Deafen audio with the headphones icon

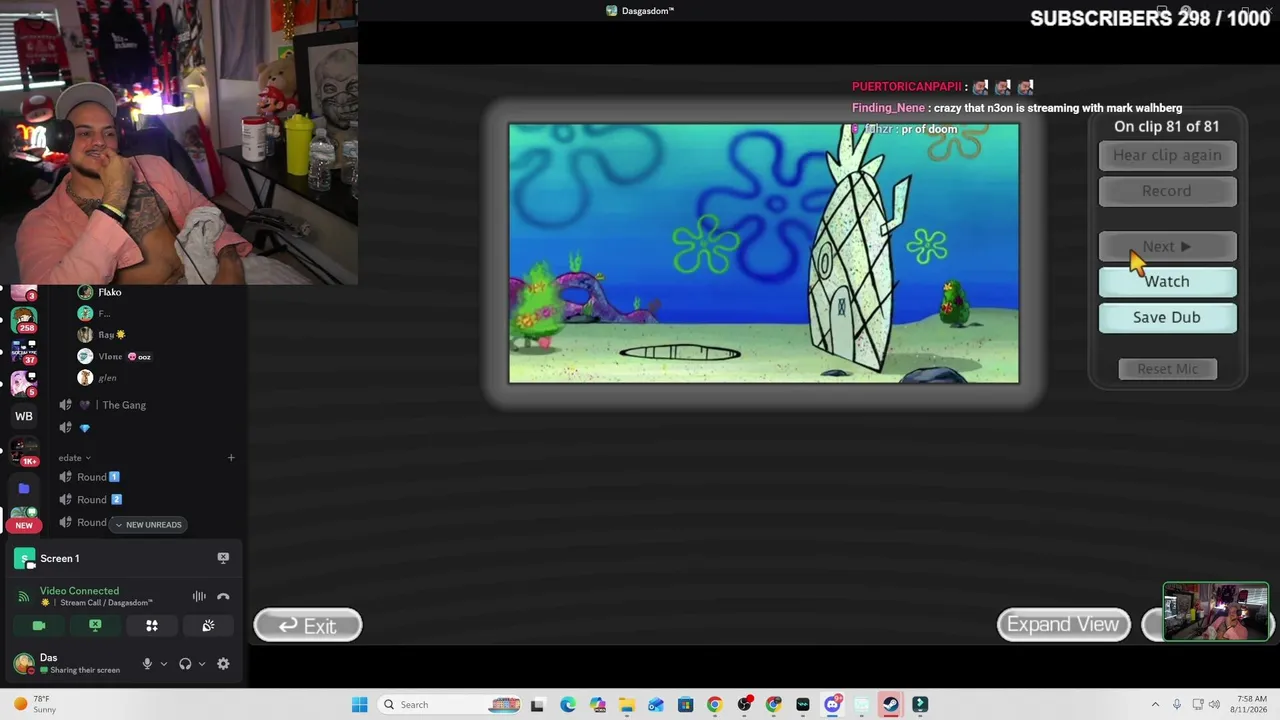pyautogui.click(x=185, y=664)
